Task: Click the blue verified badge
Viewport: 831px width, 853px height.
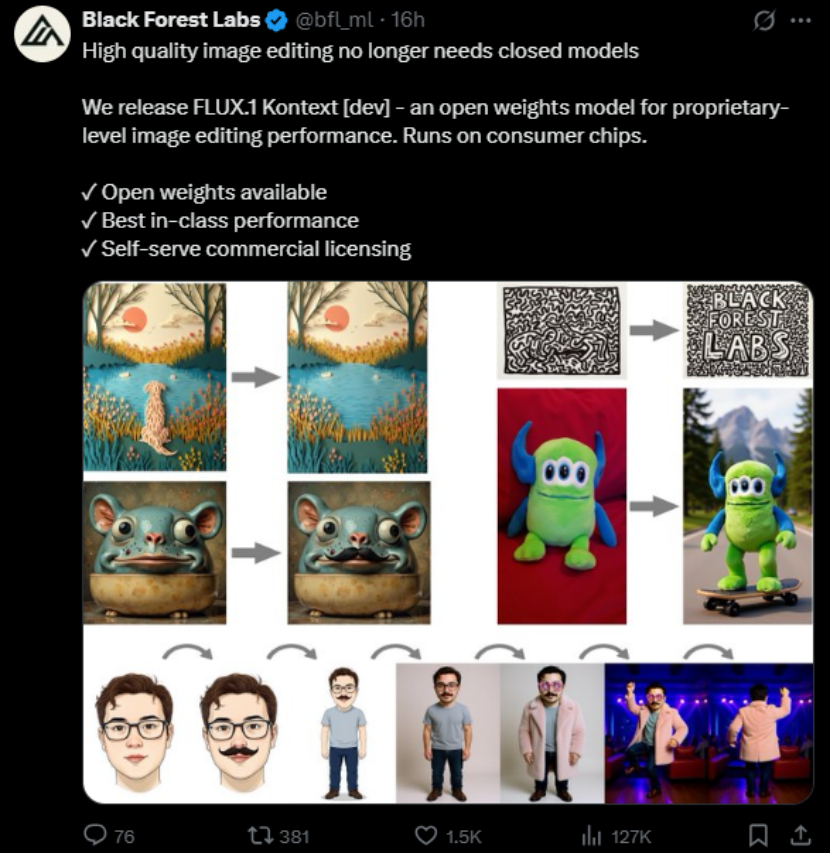Action: (x=277, y=21)
